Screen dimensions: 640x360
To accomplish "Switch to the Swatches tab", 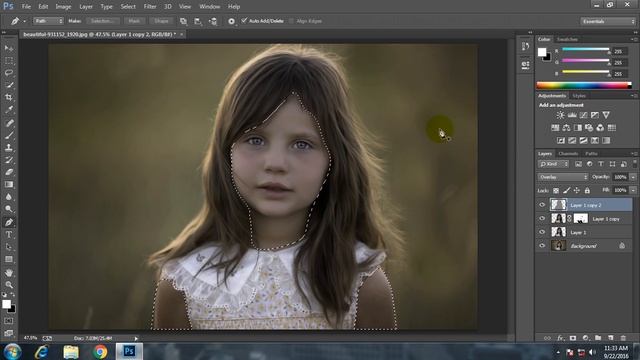I will pyautogui.click(x=567, y=39).
